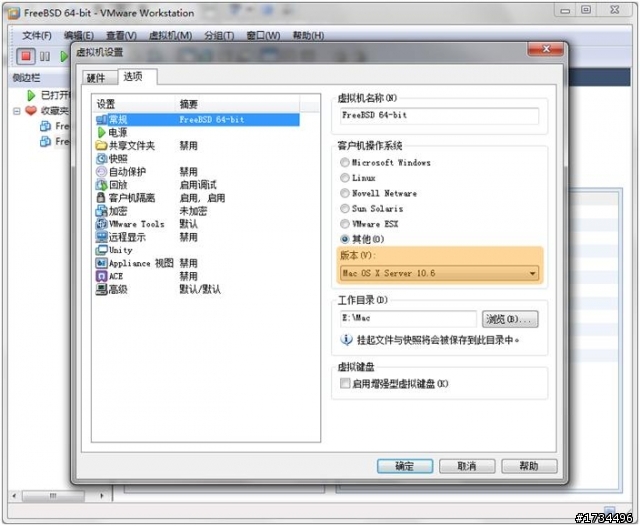Select the 高级 row label
This screenshot has width=640, height=526.
coord(118,289)
